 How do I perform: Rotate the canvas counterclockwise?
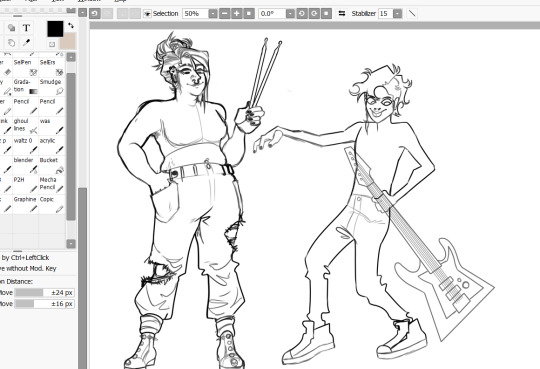pyautogui.click(x=302, y=13)
